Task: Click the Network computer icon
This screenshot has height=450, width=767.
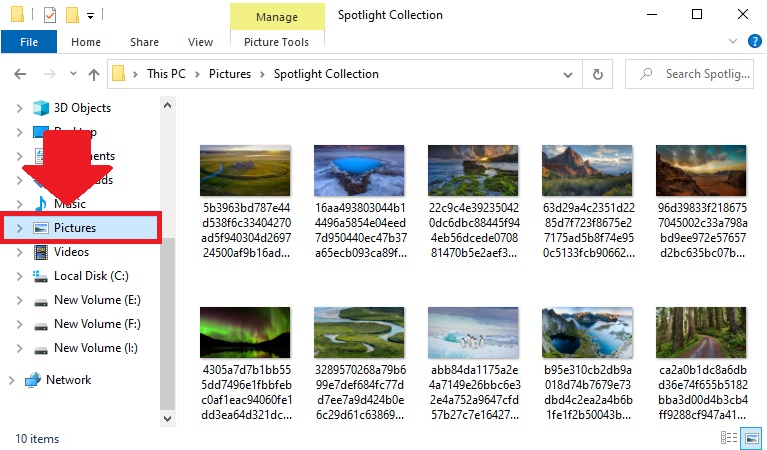Action: tap(33, 380)
